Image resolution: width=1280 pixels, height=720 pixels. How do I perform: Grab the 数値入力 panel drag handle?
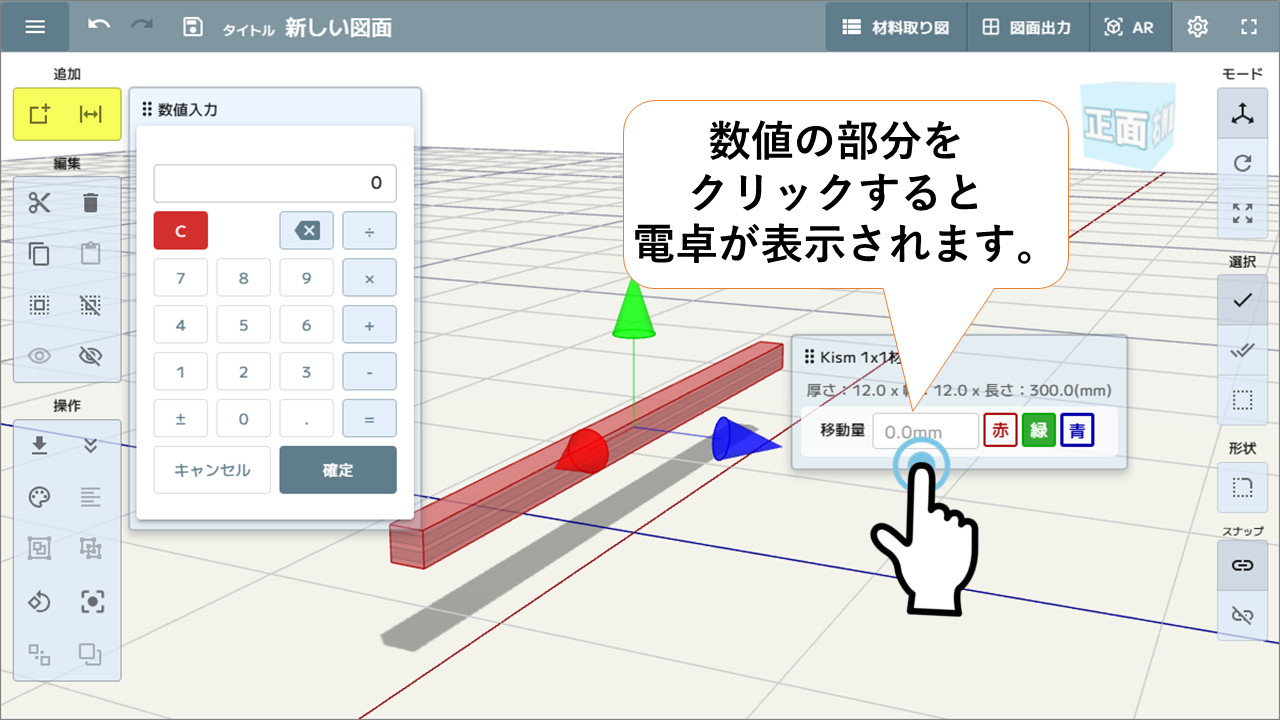coord(148,109)
